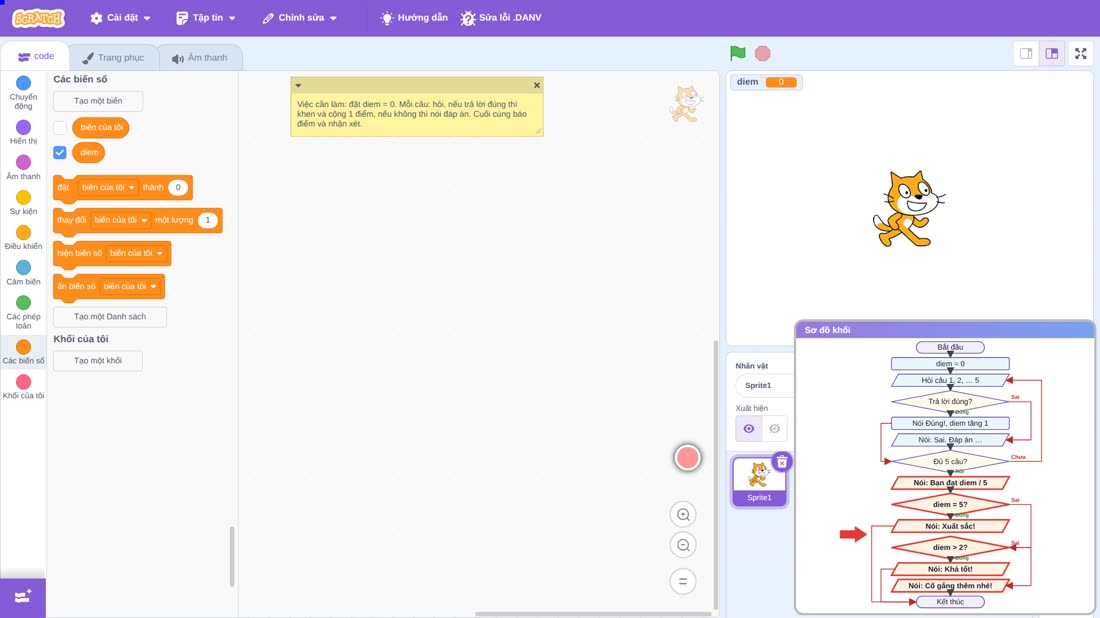This screenshot has width=1100, height=618.
Task: Open the Tập tin dropdown menu
Action: 206,18
